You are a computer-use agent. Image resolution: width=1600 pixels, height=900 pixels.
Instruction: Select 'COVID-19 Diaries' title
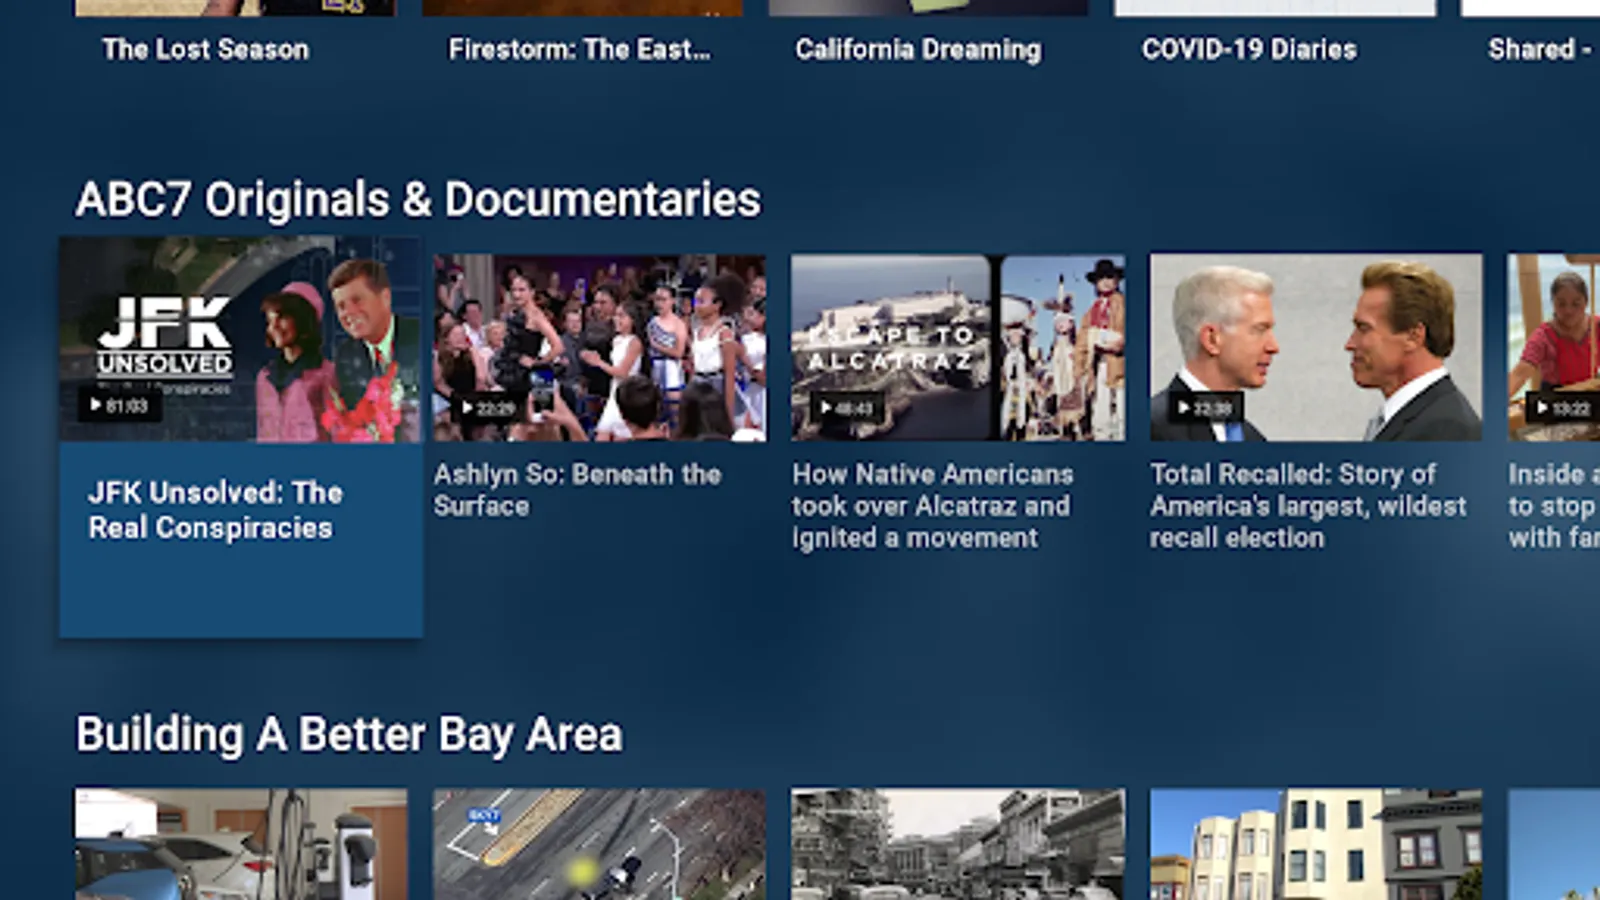click(1249, 49)
